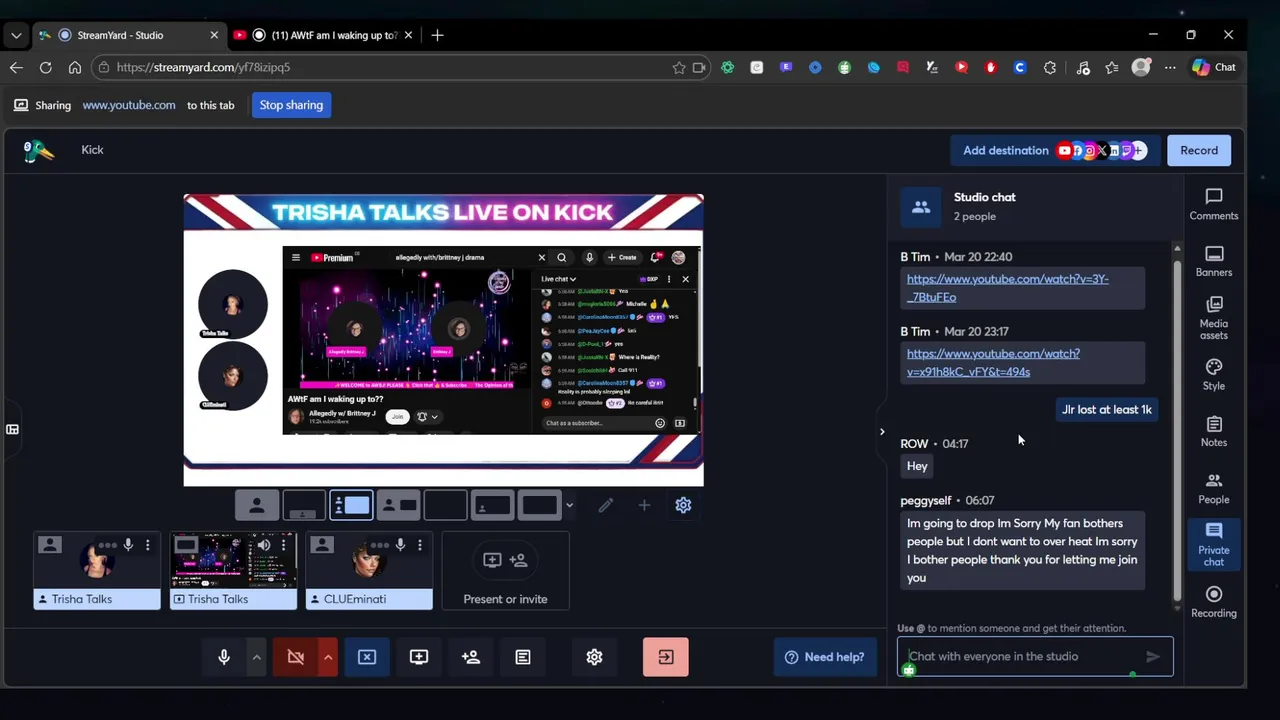The width and height of the screenshot is (1280, 720).
Task: Bookmark this page with star icon
Action: [679, 67]
